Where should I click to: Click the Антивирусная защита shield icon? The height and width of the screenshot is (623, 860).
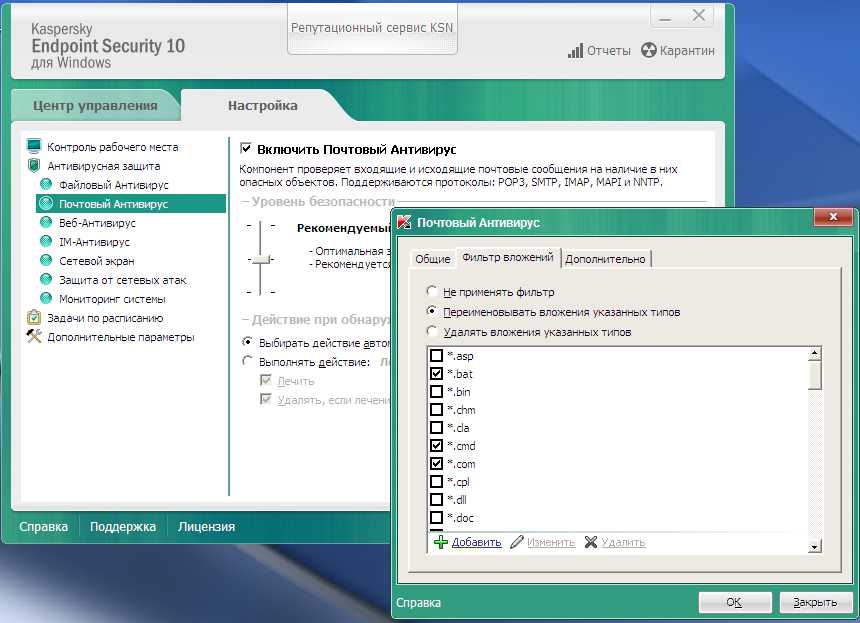tap(34, 166)
